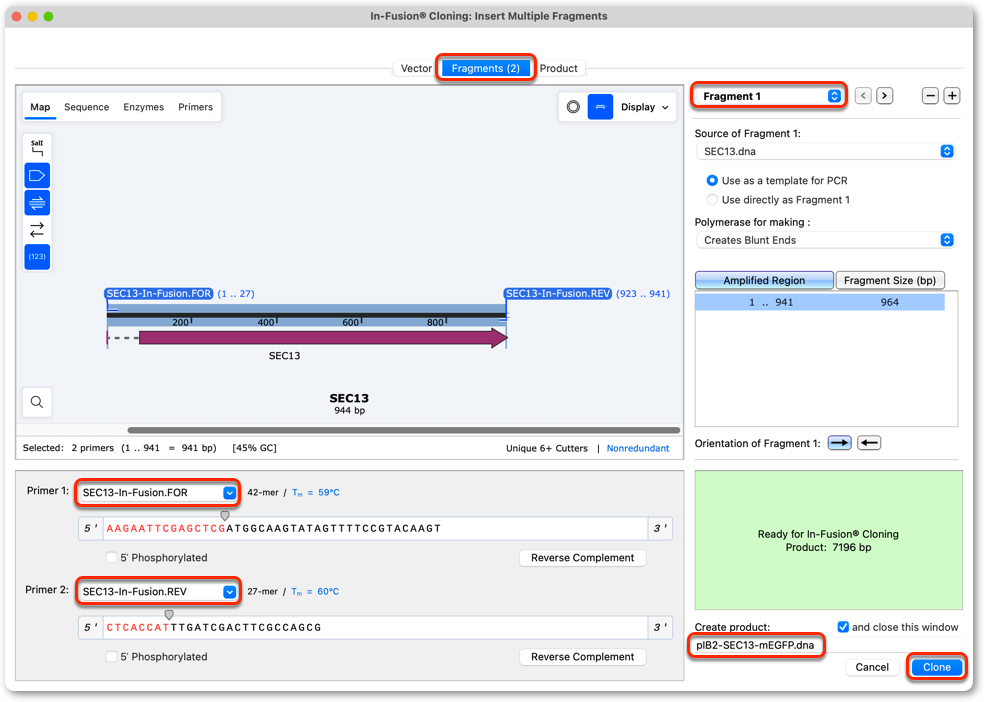Open Source of Fragment SEC13.dna dropdown
984x702 pixels.
click(825, 151)
